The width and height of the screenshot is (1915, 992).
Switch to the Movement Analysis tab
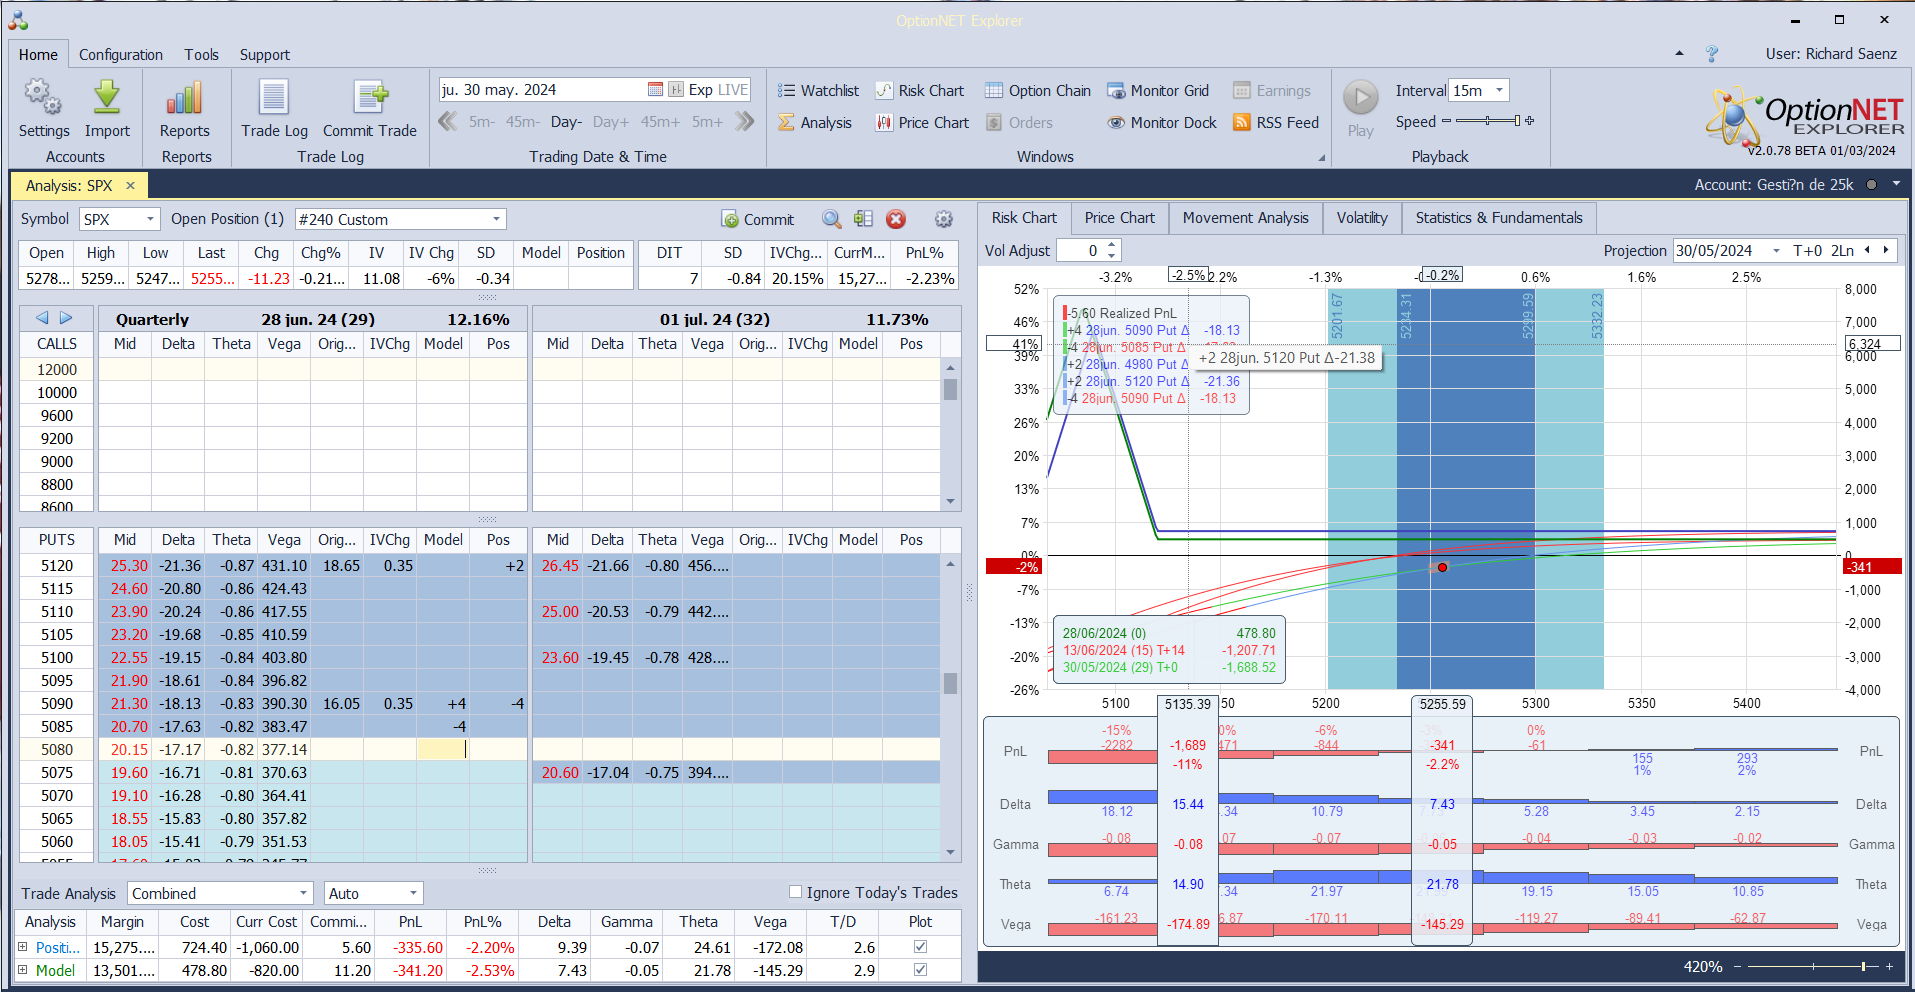1245,218
